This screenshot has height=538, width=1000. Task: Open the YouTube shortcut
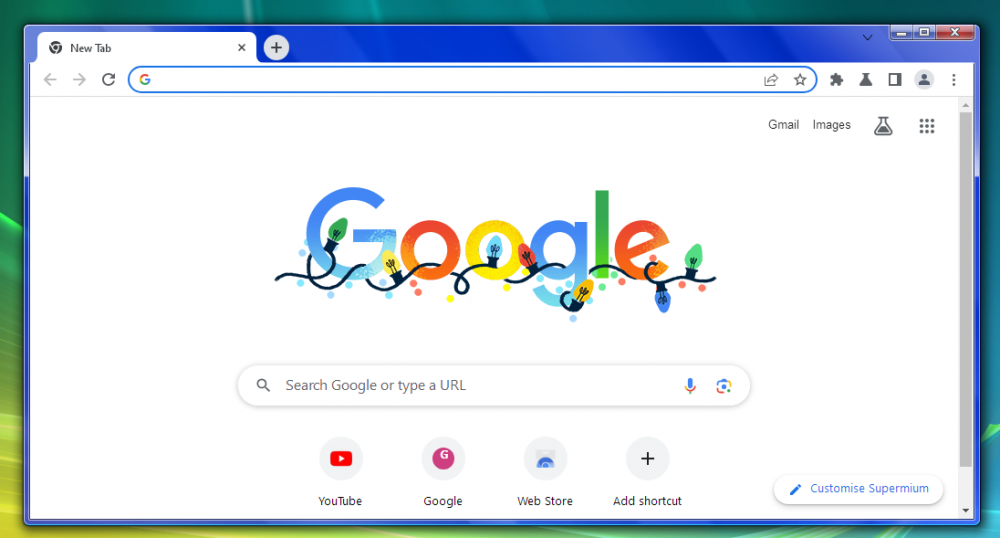341,472
